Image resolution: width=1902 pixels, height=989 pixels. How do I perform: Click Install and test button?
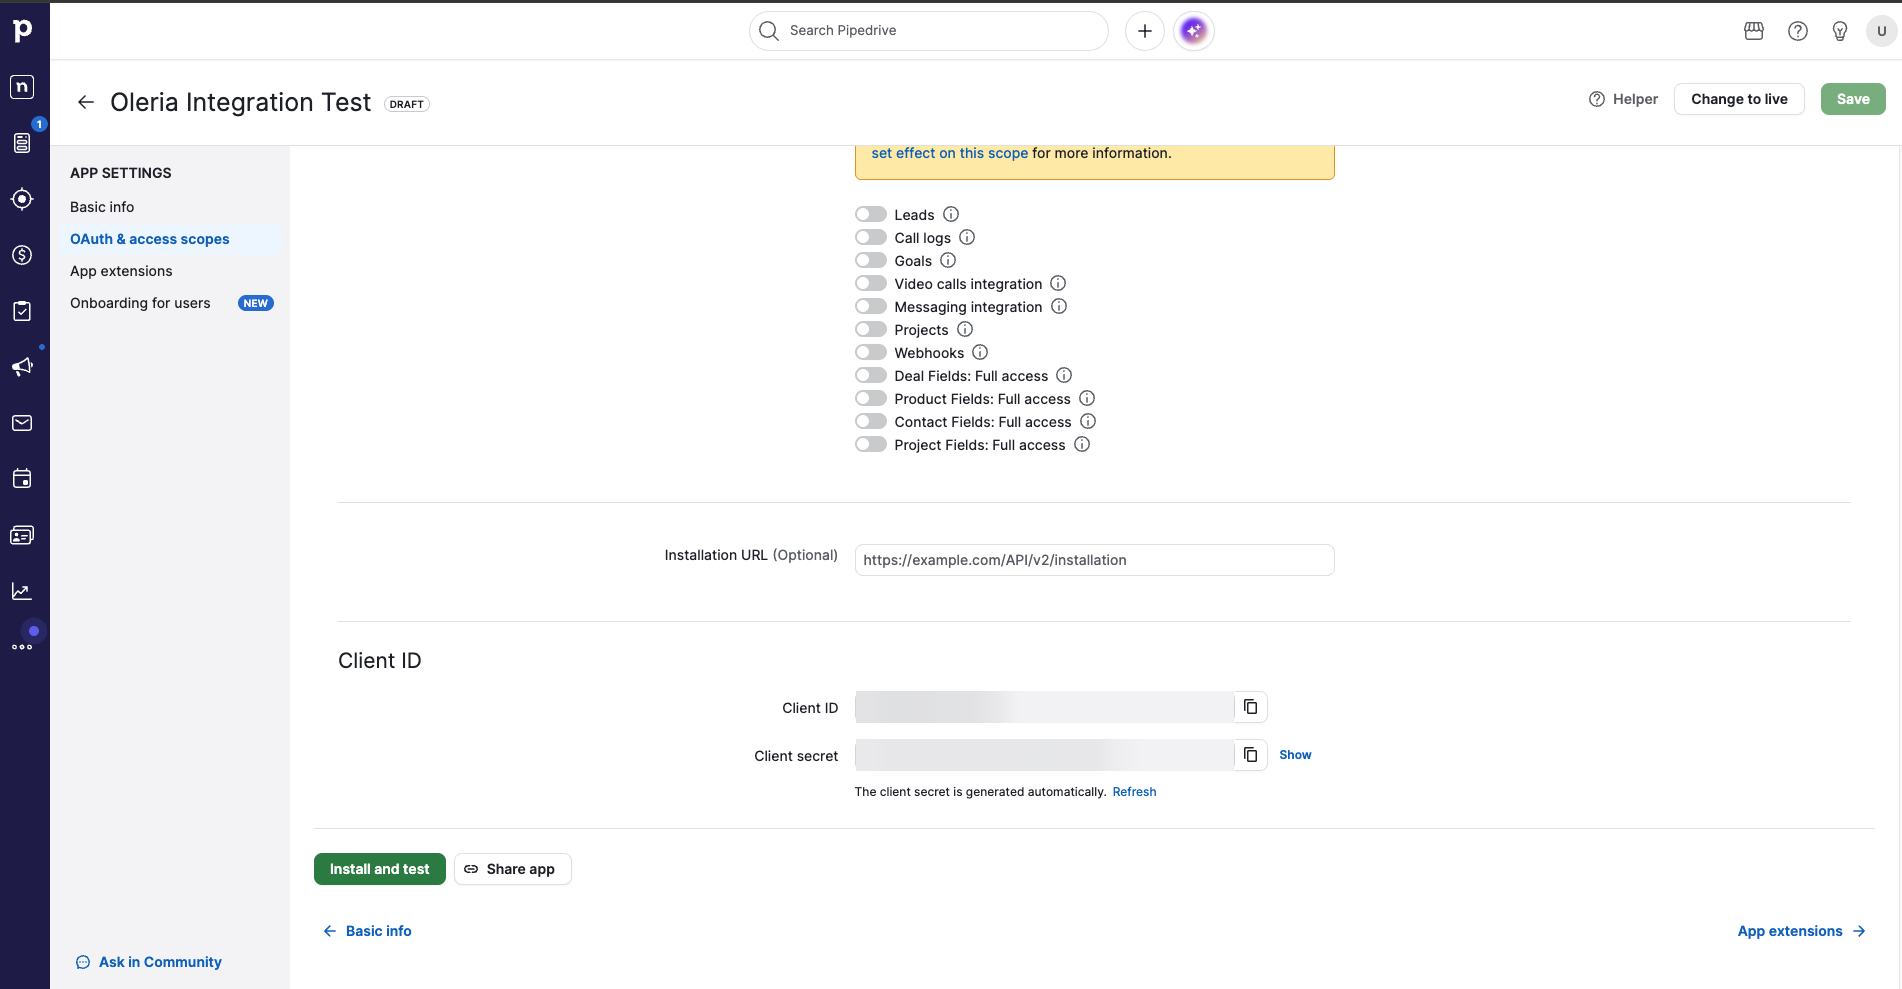tap(380, 869)
